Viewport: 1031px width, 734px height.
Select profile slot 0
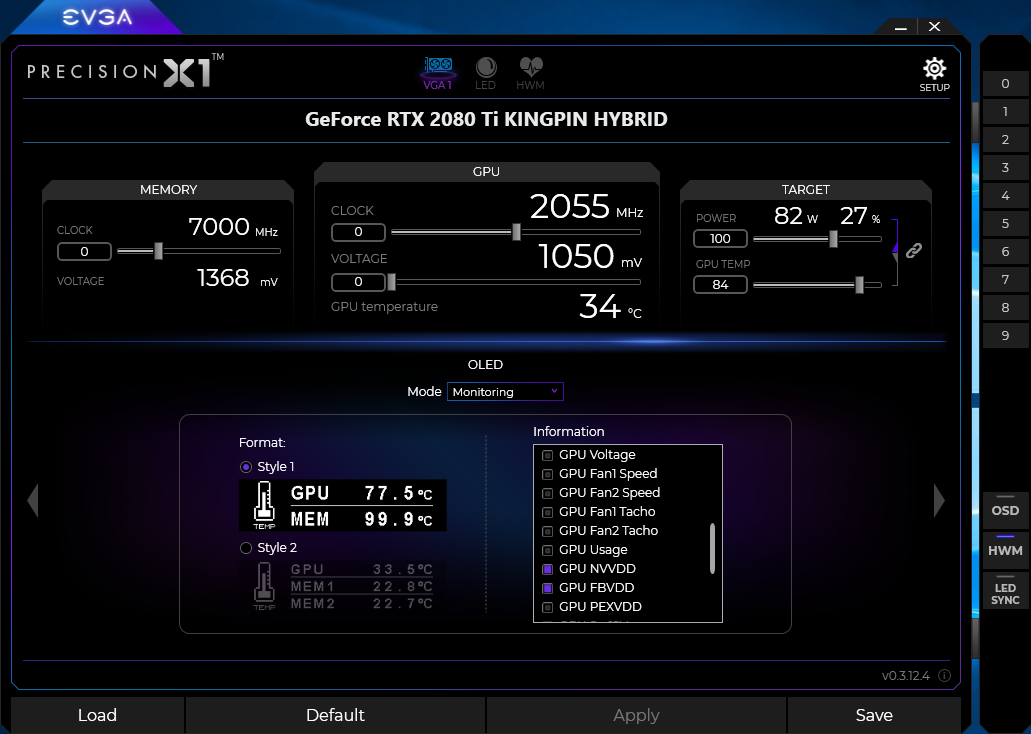1005,84
